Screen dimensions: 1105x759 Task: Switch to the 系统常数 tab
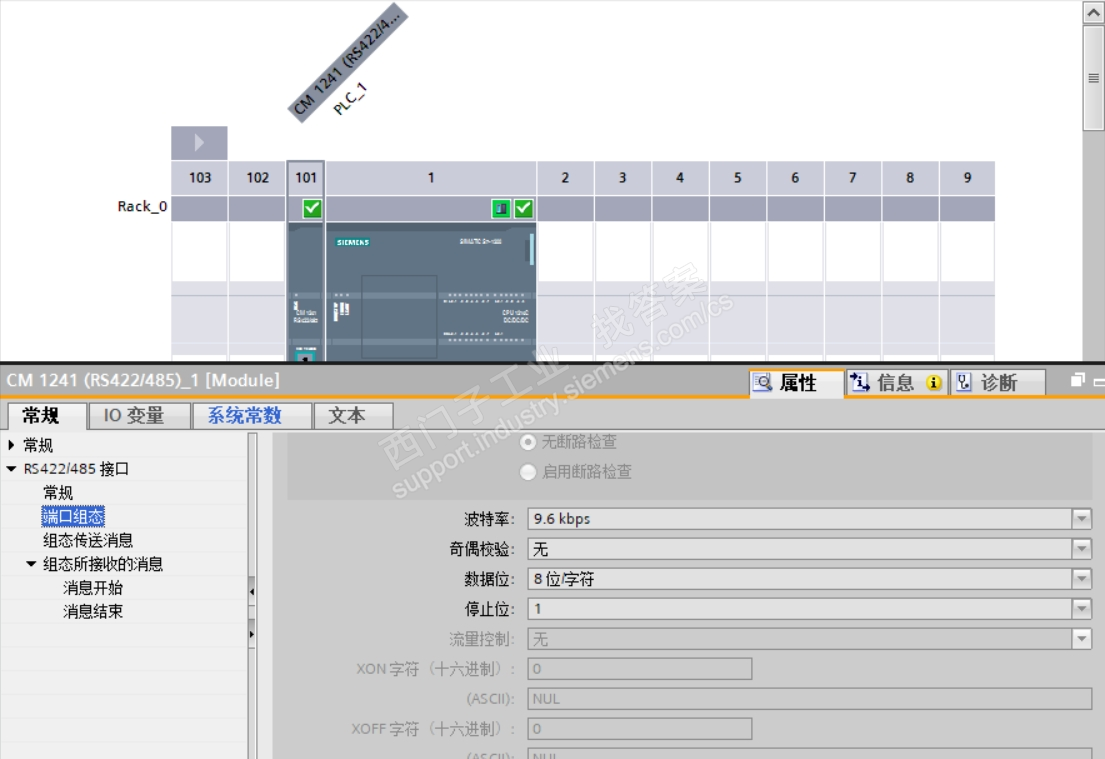pos(252,416)
